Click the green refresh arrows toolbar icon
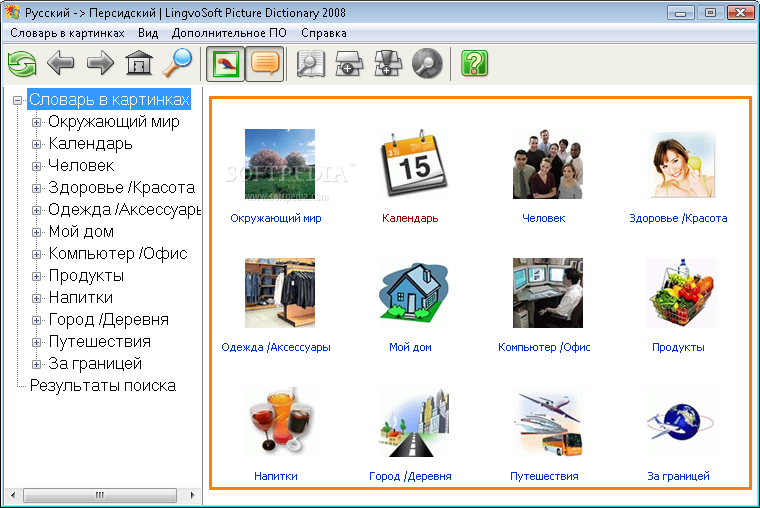The image size is (760, 508). tap(22, 64)
